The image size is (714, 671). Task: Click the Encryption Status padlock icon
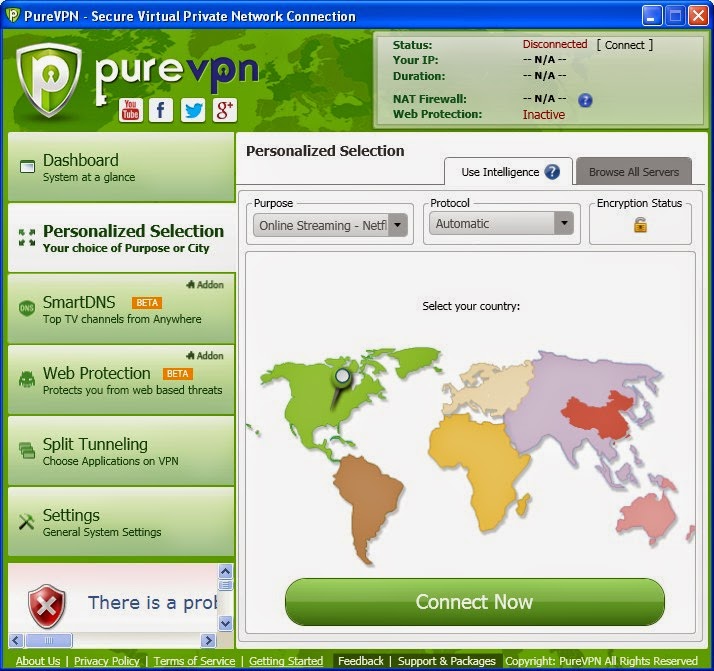point(640,225)
